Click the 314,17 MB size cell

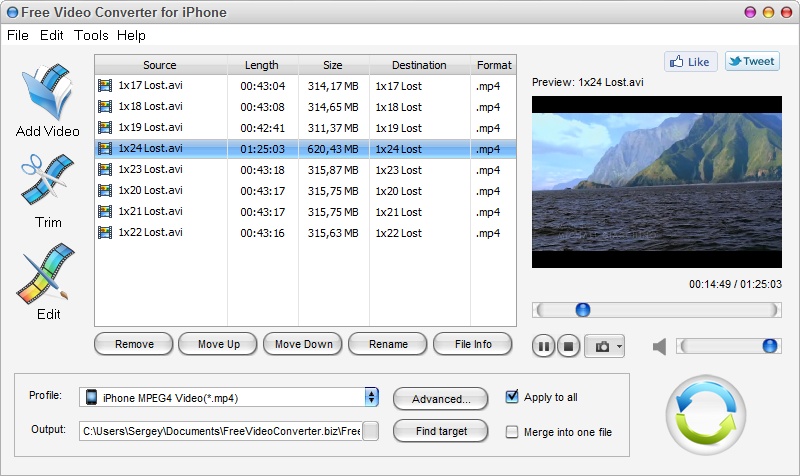(333, 86)
